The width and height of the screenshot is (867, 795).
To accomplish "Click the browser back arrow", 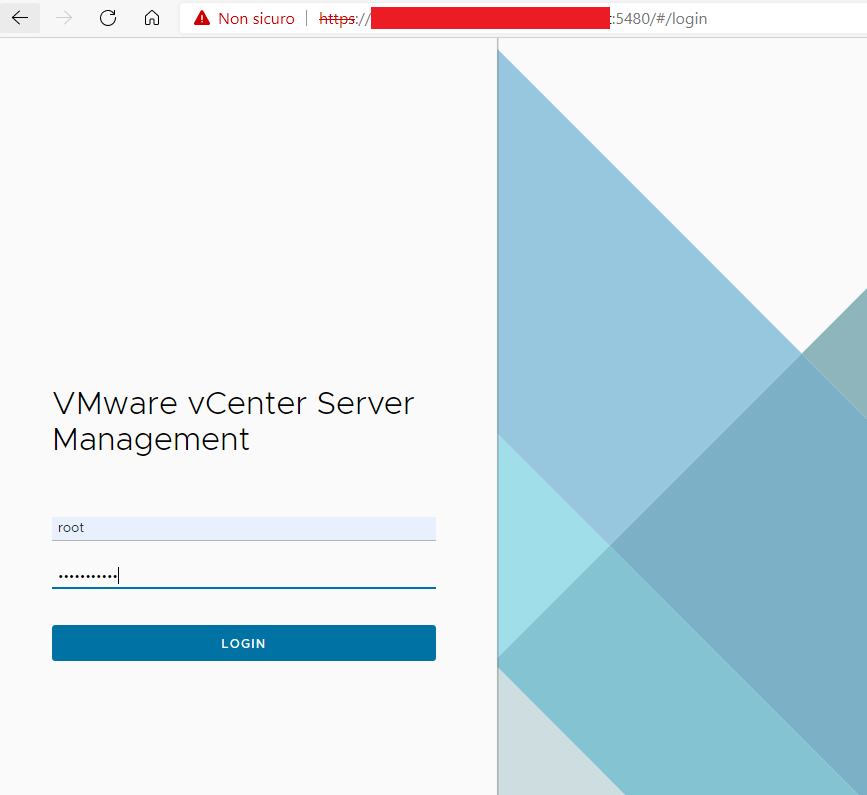I will [20, 18].
